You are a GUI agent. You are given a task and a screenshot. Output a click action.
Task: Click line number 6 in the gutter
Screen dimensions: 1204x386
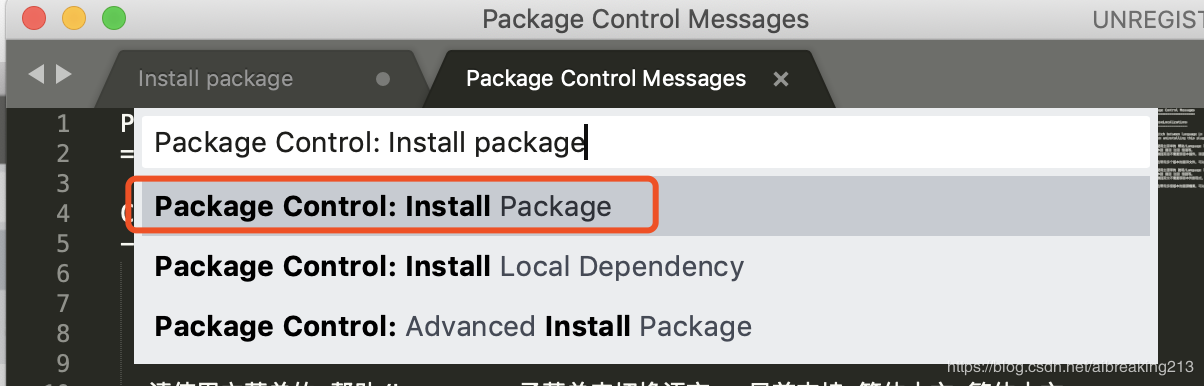(x=63, y=274)
